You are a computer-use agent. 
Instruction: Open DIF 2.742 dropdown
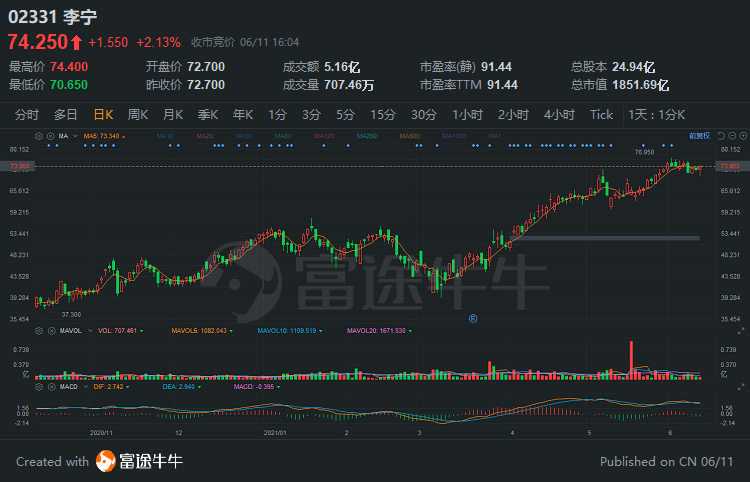[128, 386]
